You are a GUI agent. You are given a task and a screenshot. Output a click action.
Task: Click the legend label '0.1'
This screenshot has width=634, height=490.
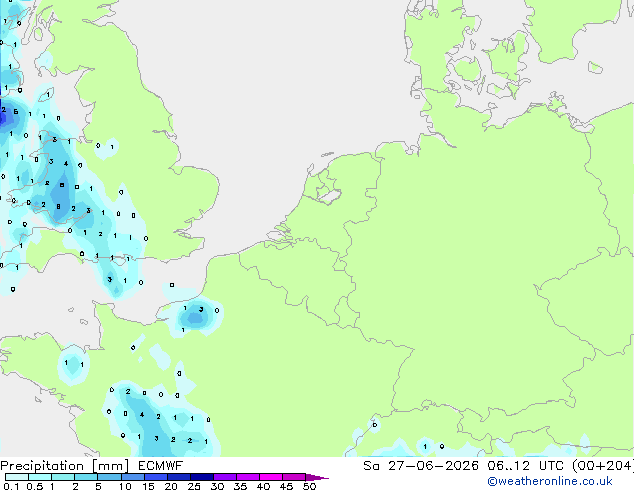11,486
